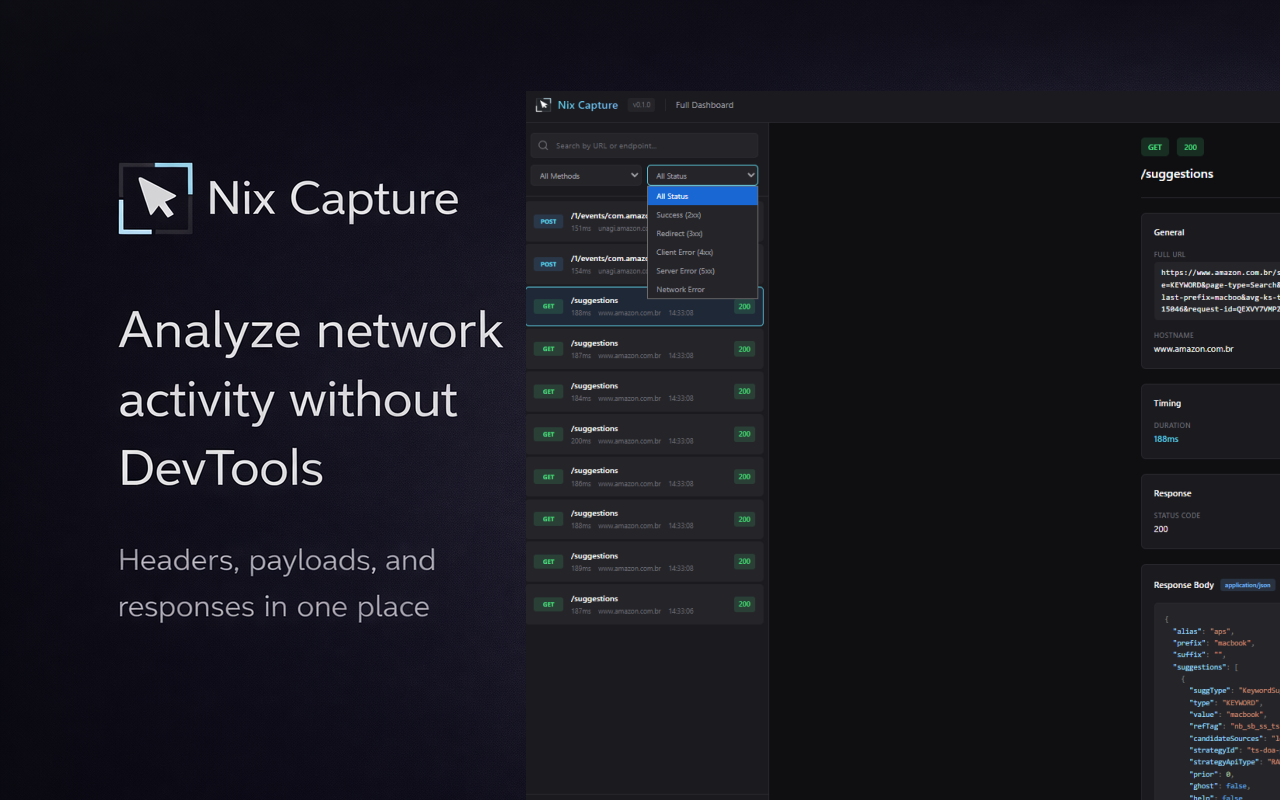Click the application/json content-type badge

[1247, 585]
